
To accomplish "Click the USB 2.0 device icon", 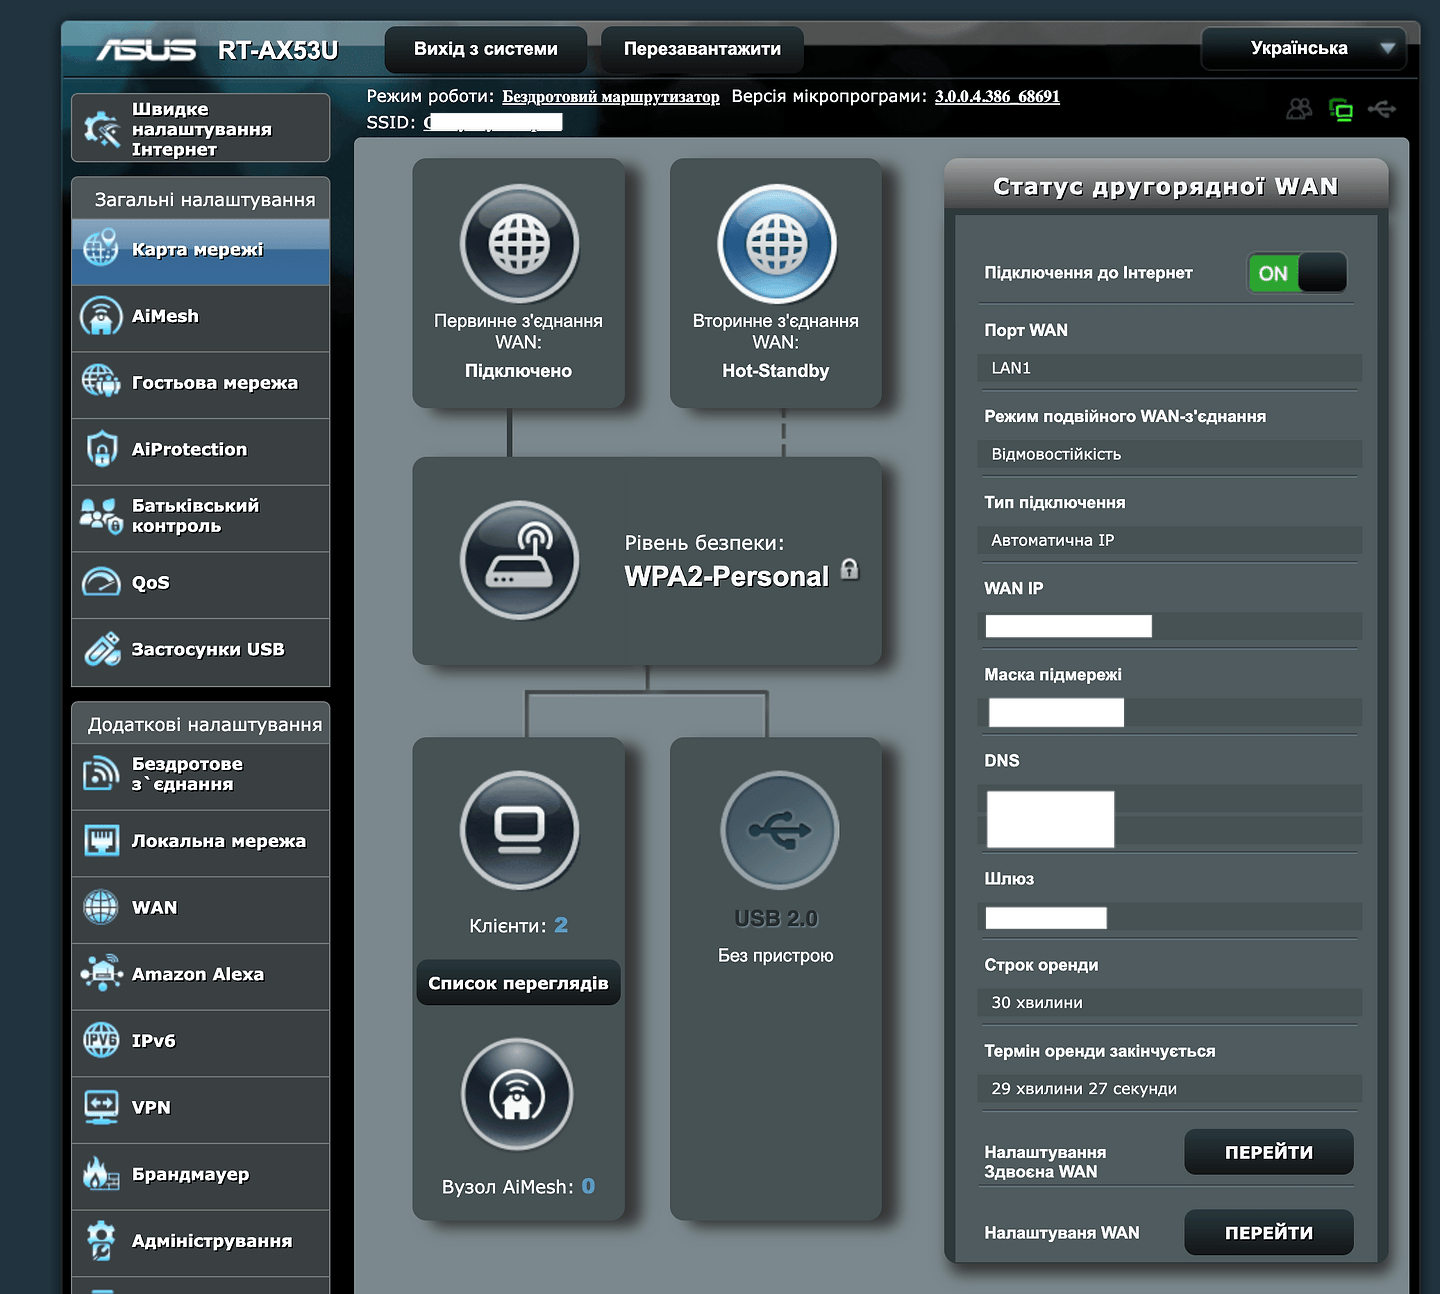I will pos(779,830).
